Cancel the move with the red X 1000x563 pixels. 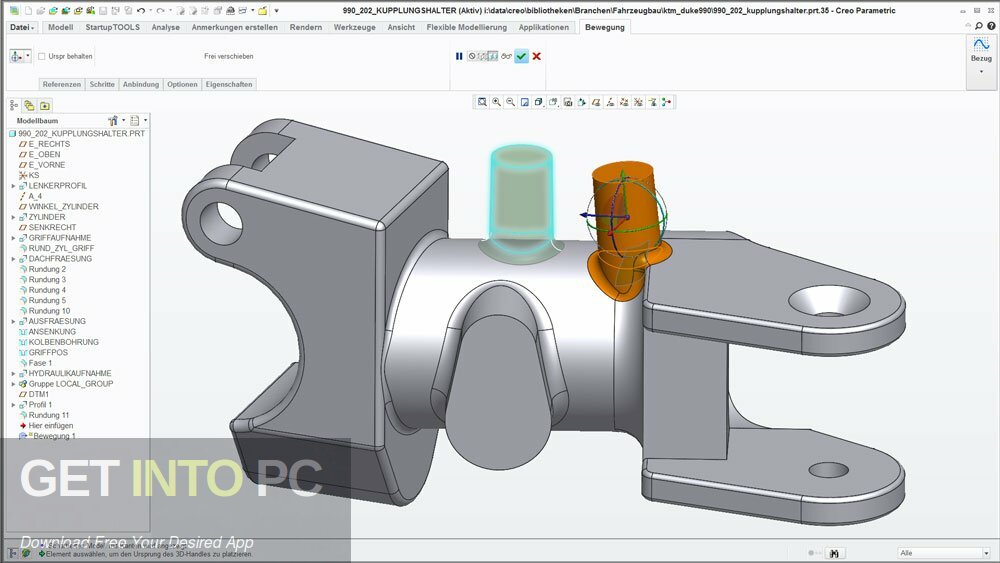(537, 56)
